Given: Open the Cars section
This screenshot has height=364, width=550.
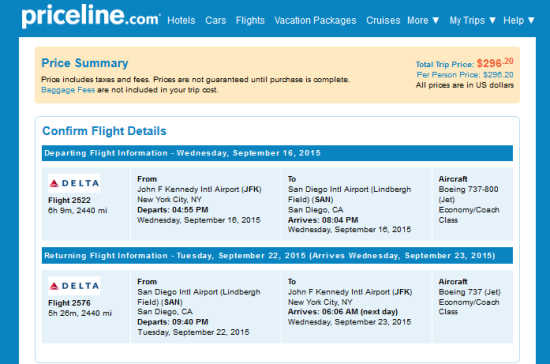Looking at the screenshot, I should tap(216, 20).
